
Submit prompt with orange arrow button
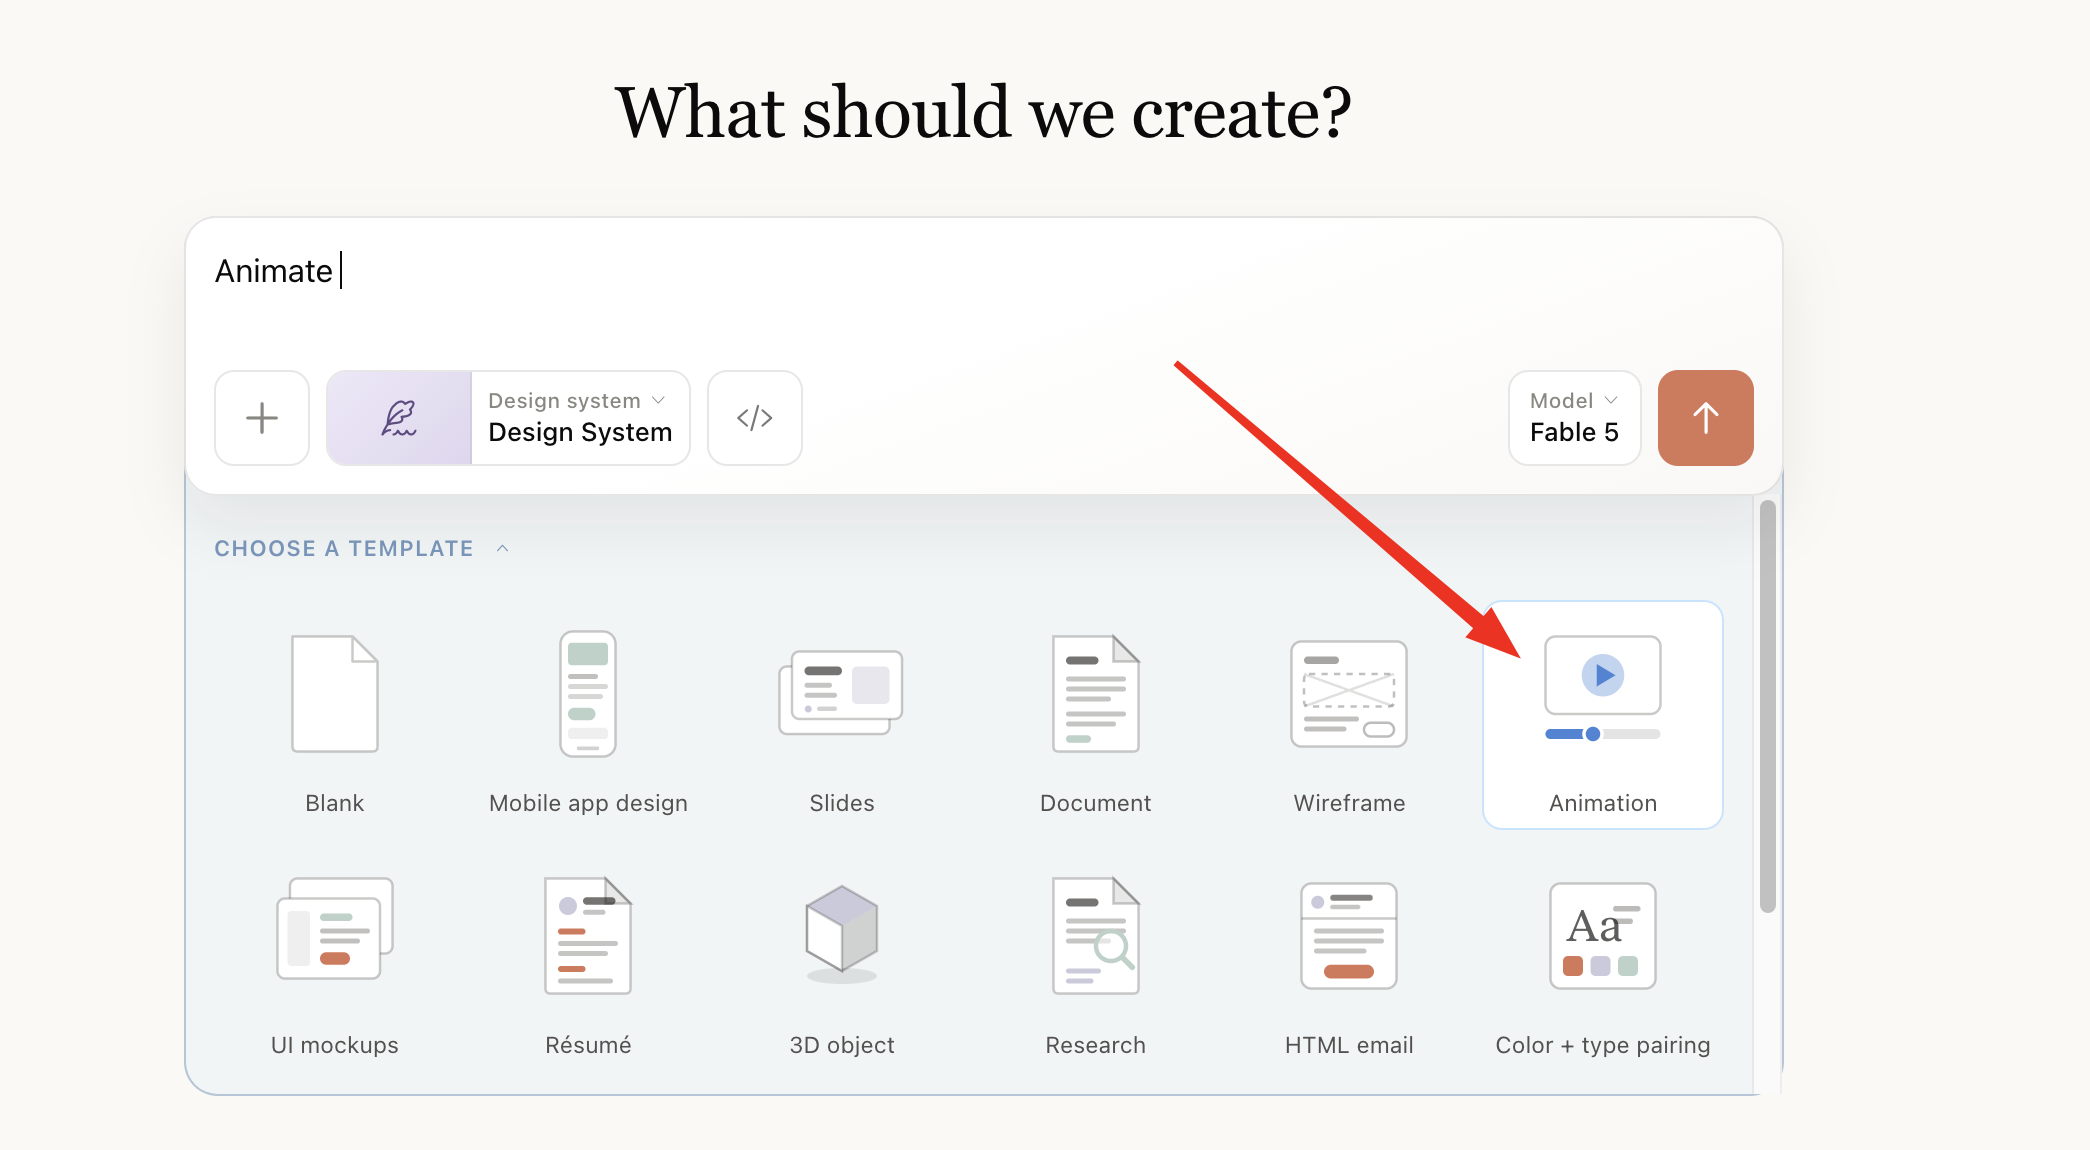coord(1706,418)
